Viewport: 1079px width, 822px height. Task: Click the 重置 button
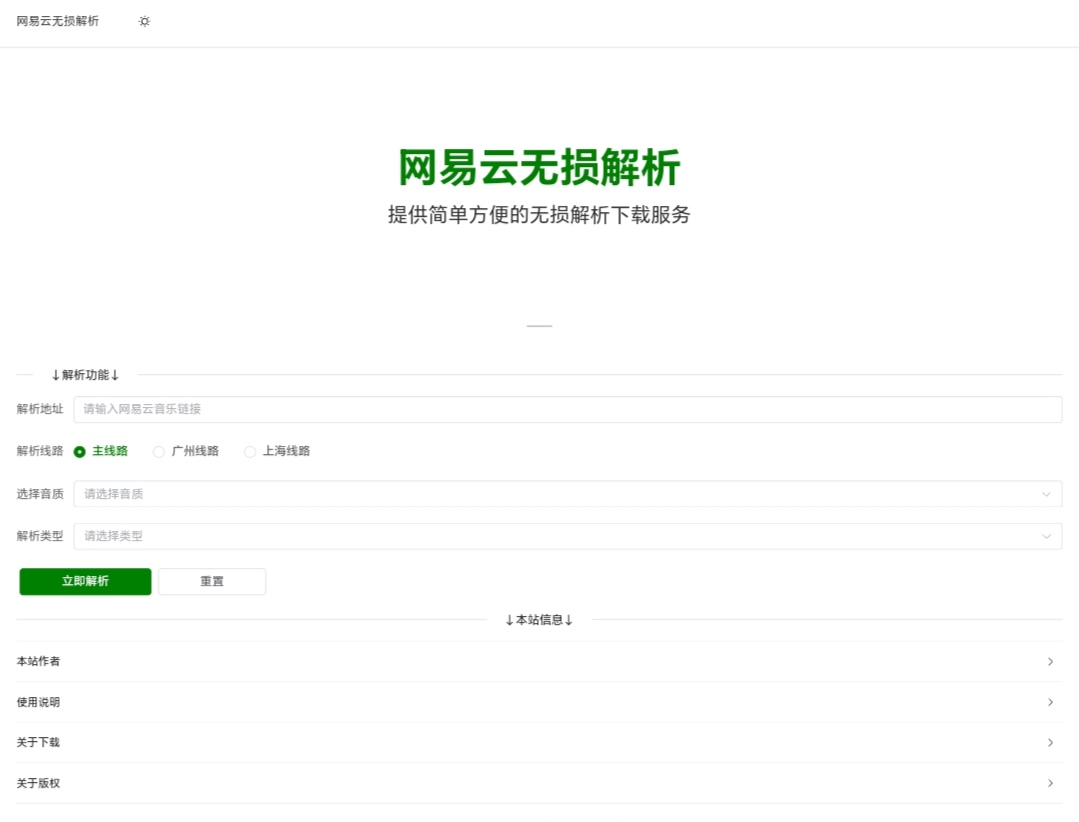[212, 581]
